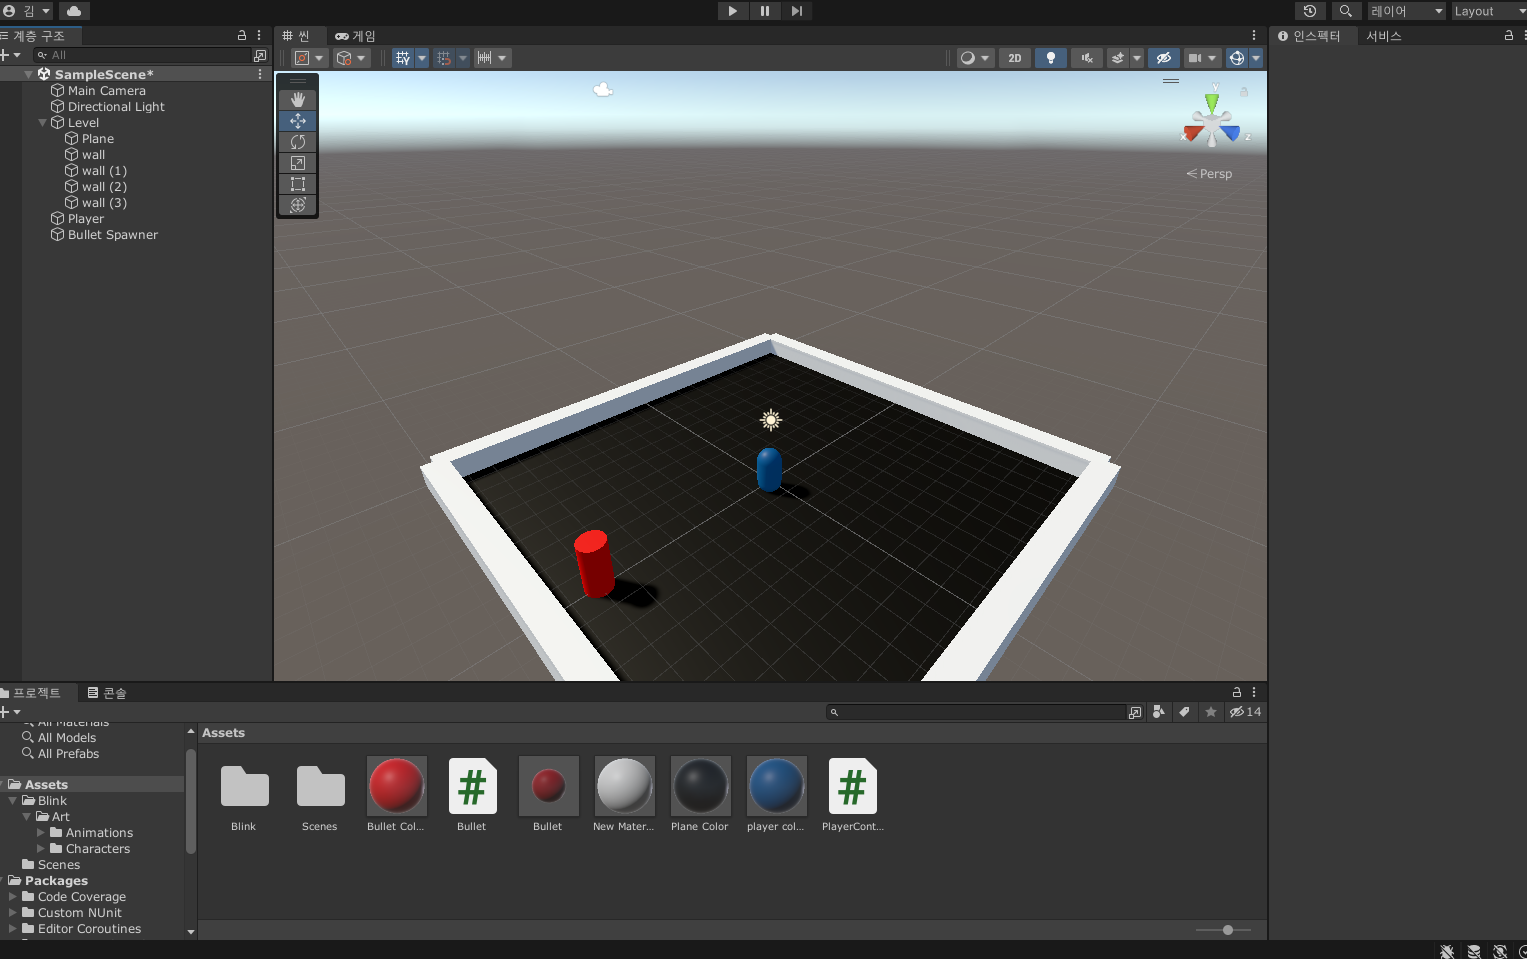
Task: Switch to the Inspector (인스펙터) tab
Action: (x=1310, y=36)
